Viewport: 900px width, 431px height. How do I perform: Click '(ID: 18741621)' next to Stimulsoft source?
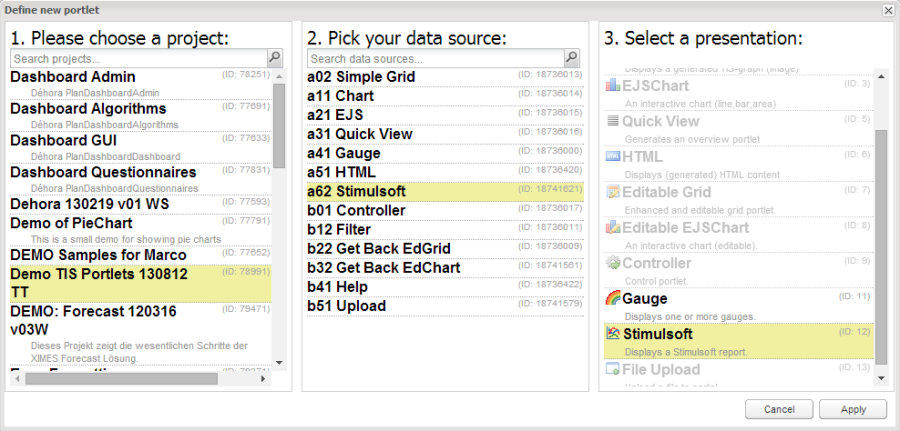(550, 189)
